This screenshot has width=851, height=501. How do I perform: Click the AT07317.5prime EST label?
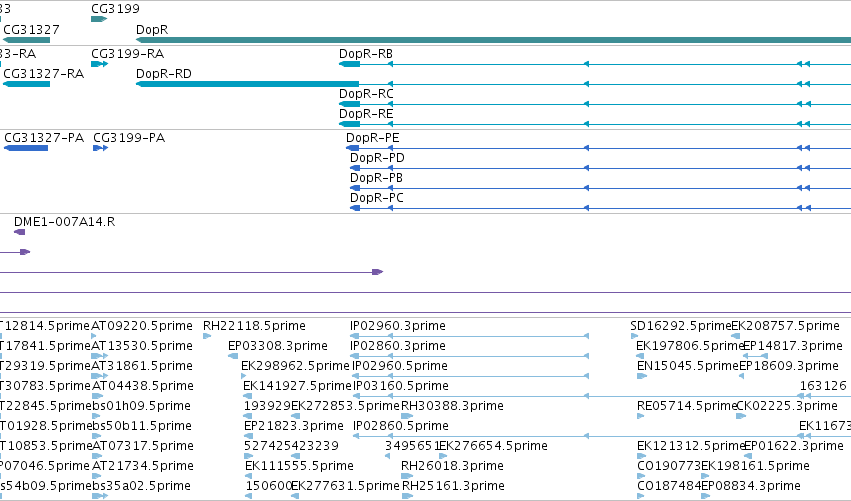143,446
